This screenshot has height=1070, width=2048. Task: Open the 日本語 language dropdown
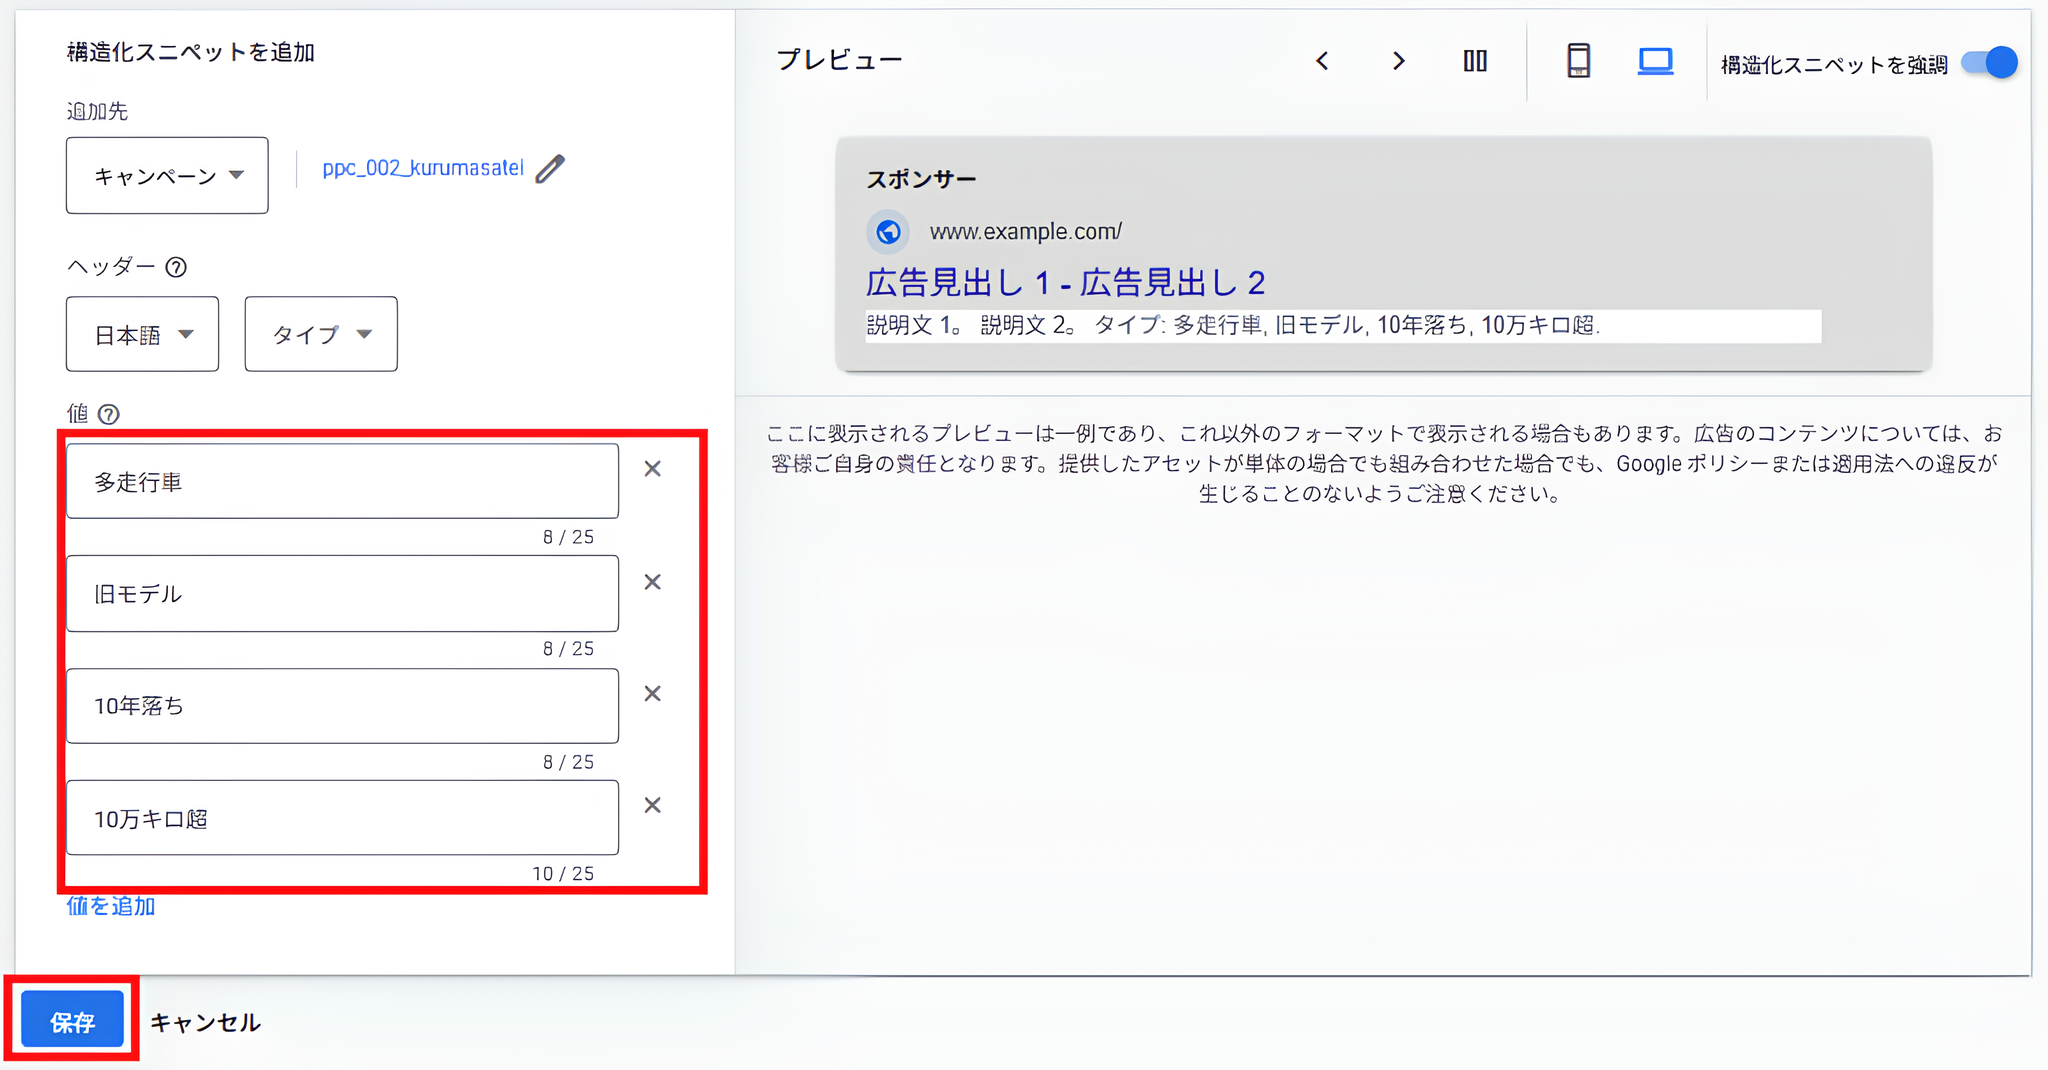[141, 334]
